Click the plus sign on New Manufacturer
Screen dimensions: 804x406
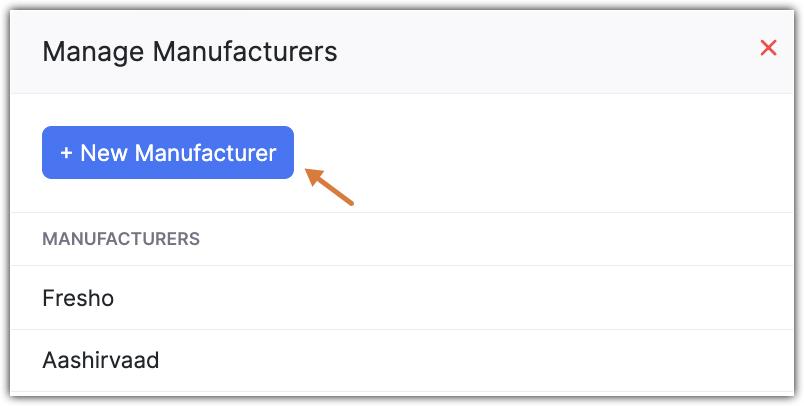[x=66, y=153]
